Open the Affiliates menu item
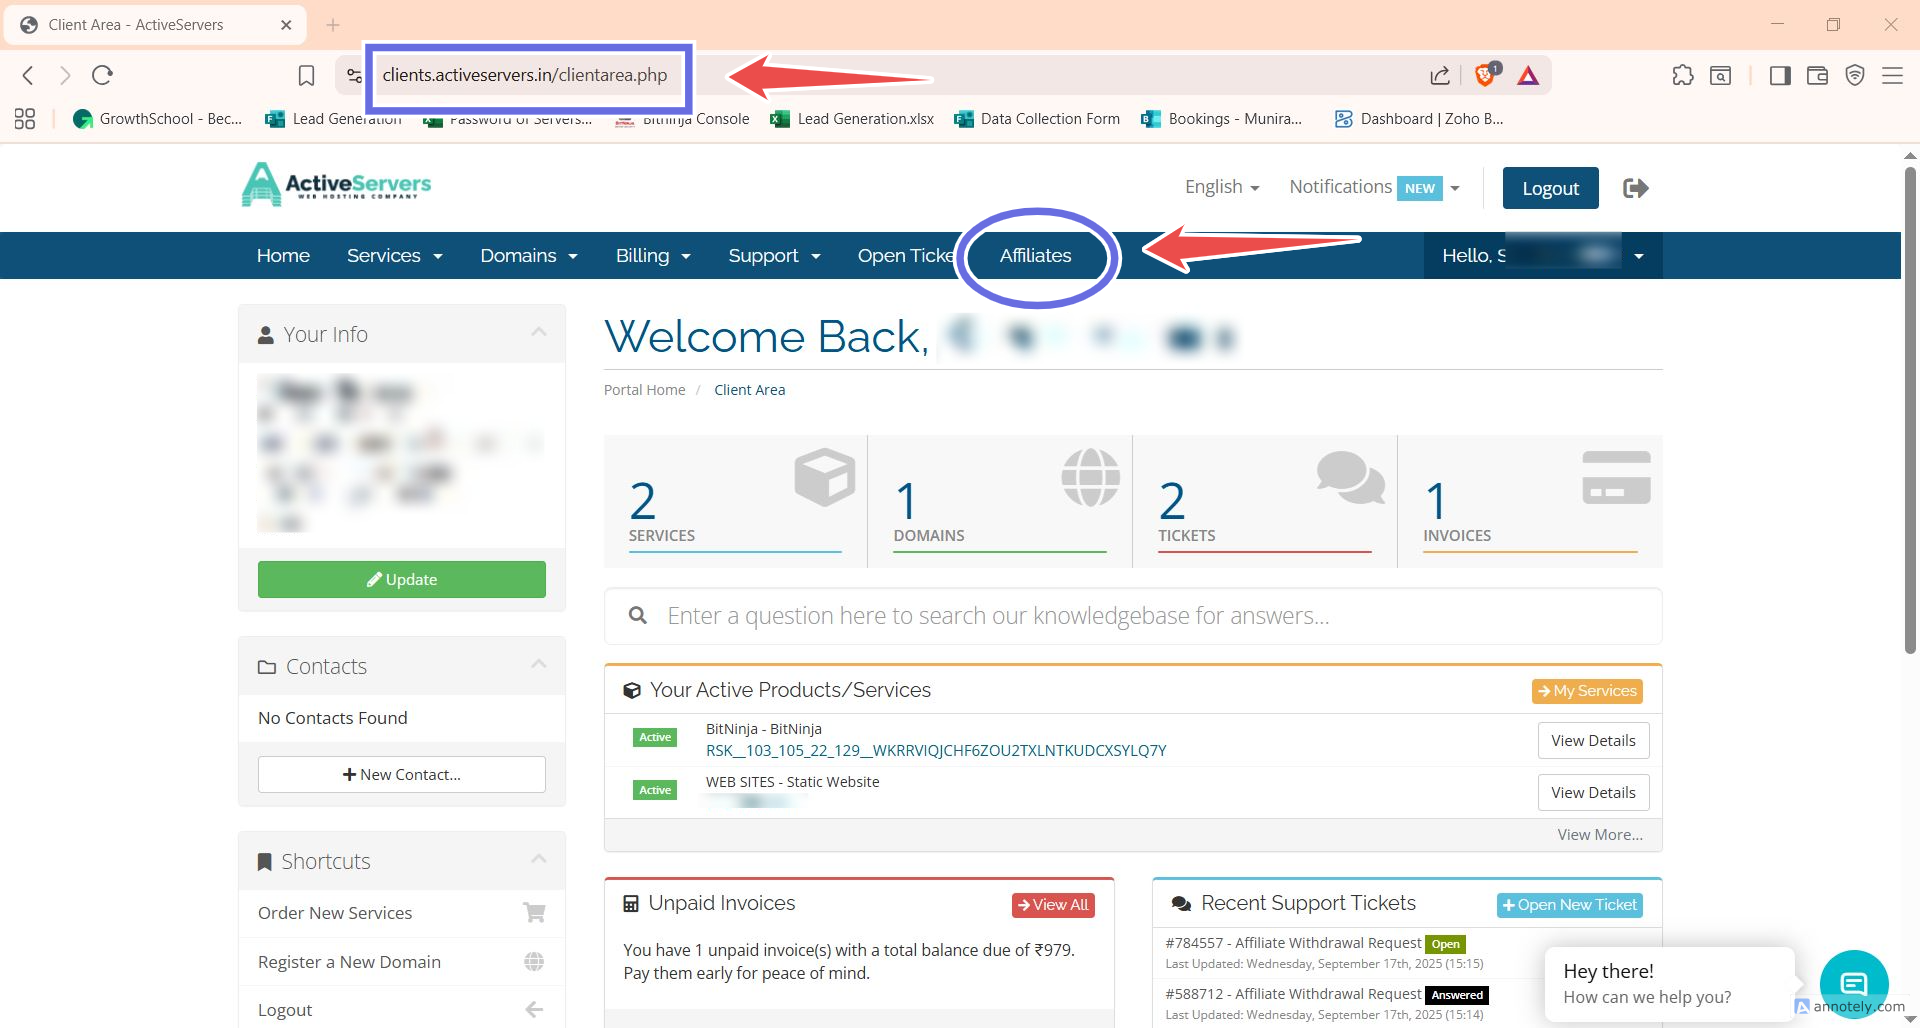 coord(1035,256)
